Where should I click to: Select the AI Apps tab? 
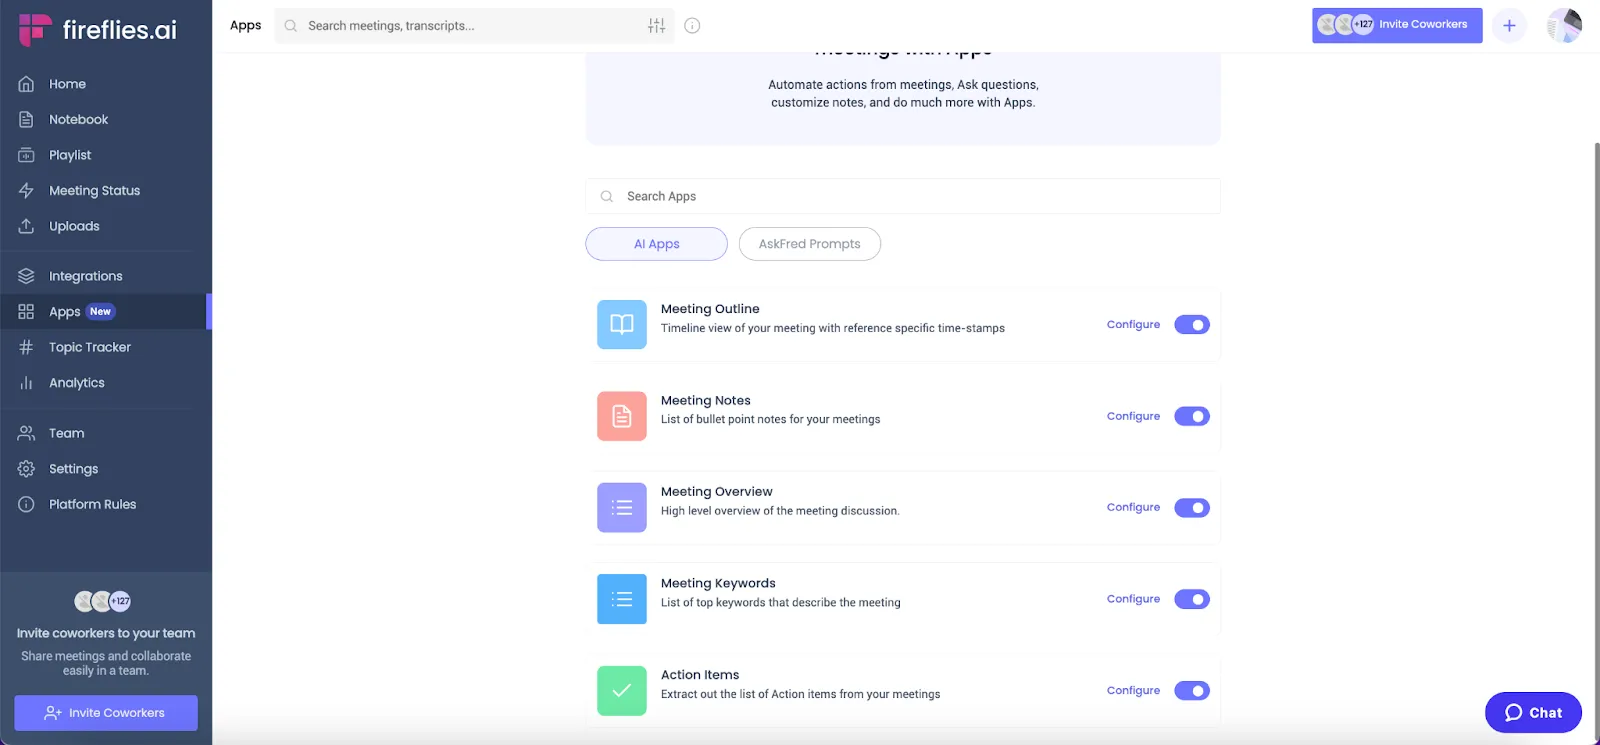coord(656,244)
